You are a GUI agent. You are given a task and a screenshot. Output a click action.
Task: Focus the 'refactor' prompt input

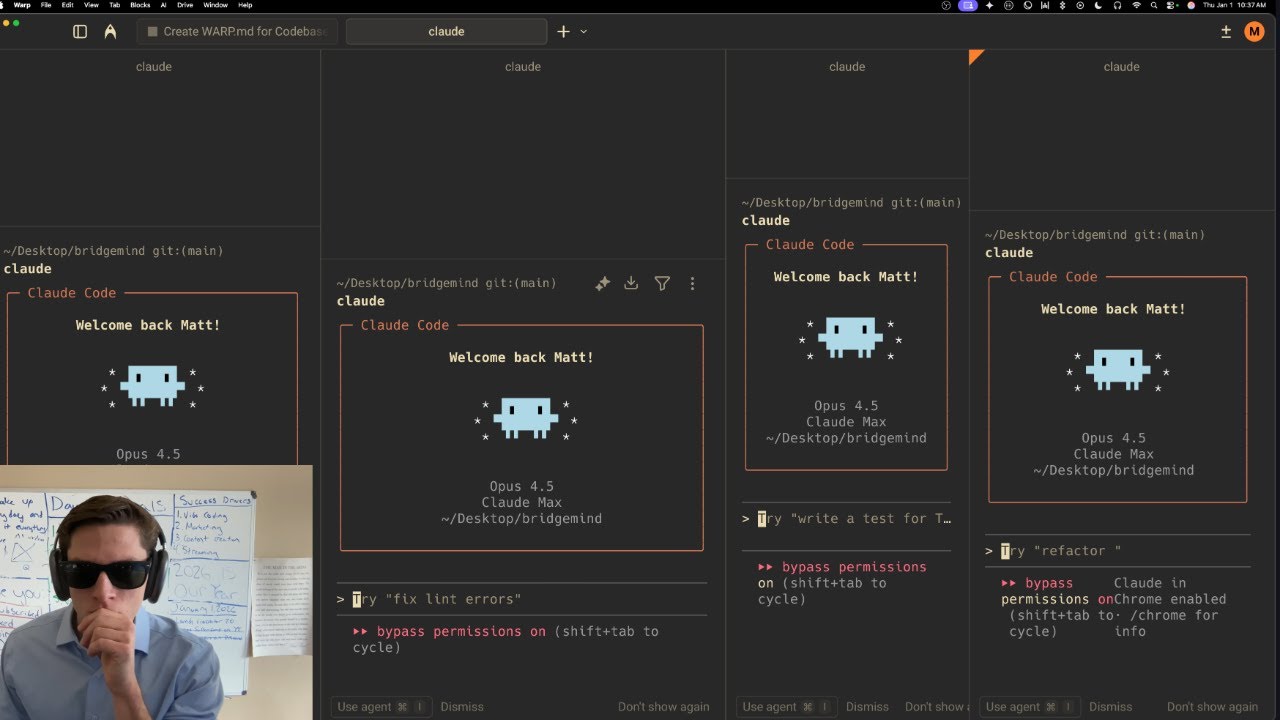coord(1117,551)
